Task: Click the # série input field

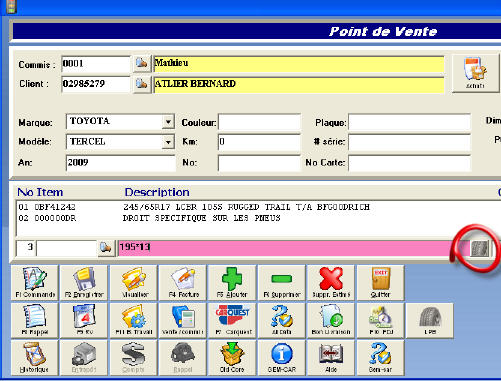Action: tap(409, 142)
